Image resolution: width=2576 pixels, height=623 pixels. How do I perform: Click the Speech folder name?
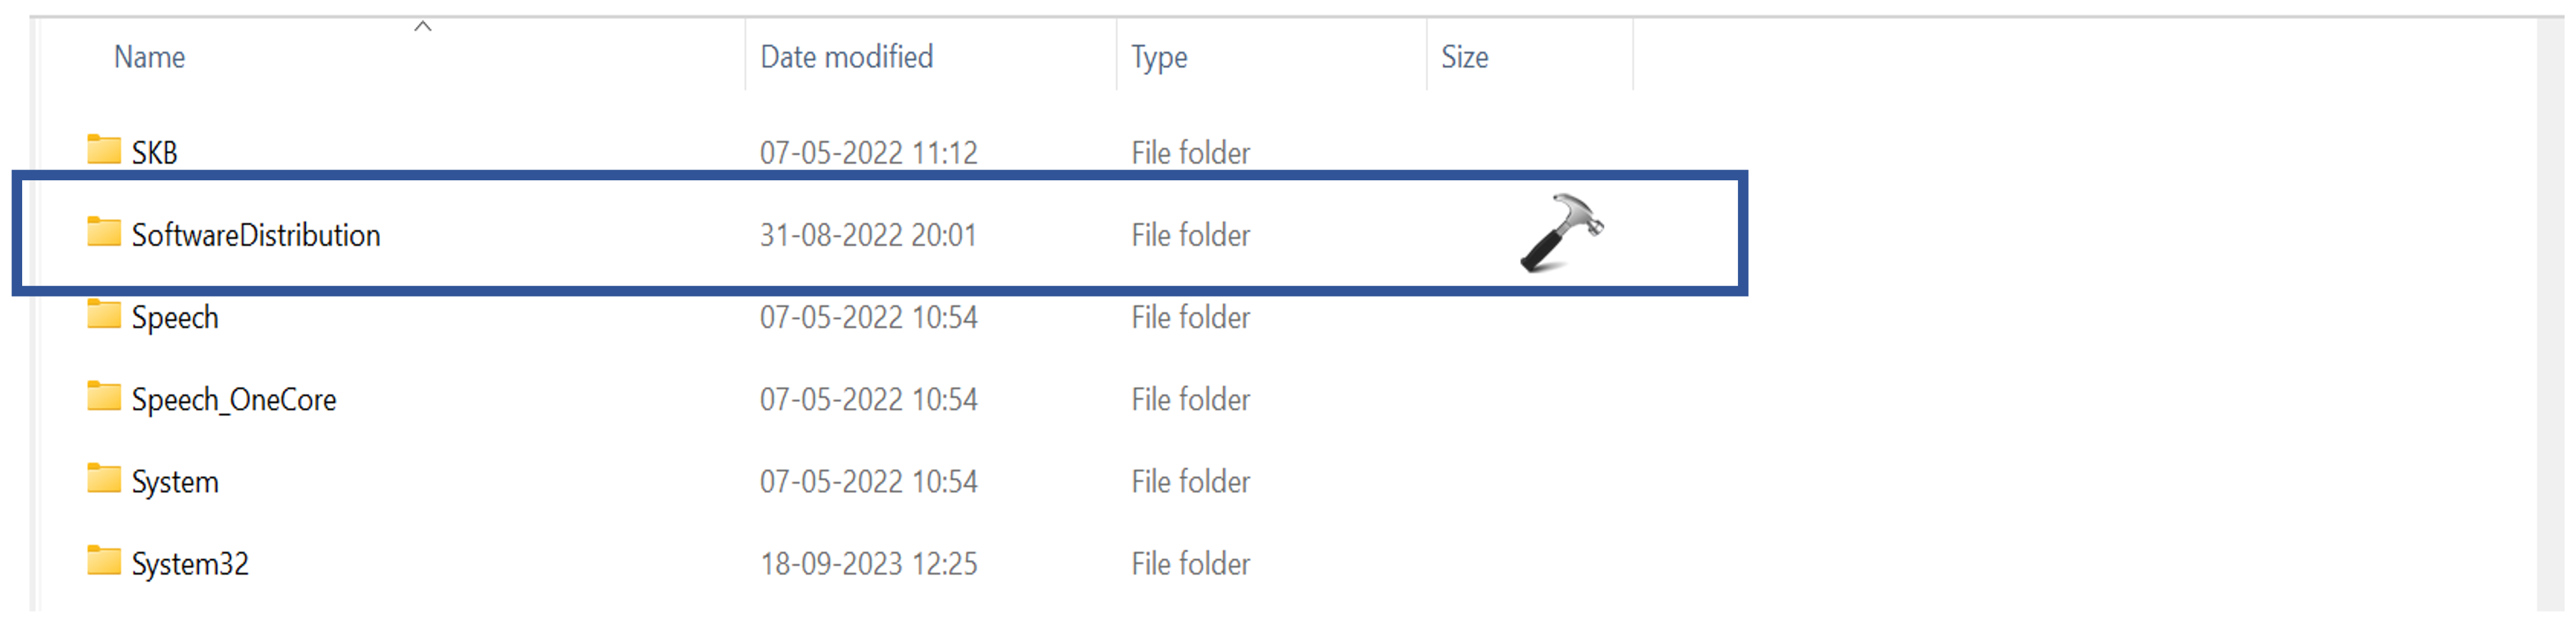pos(175,318)
